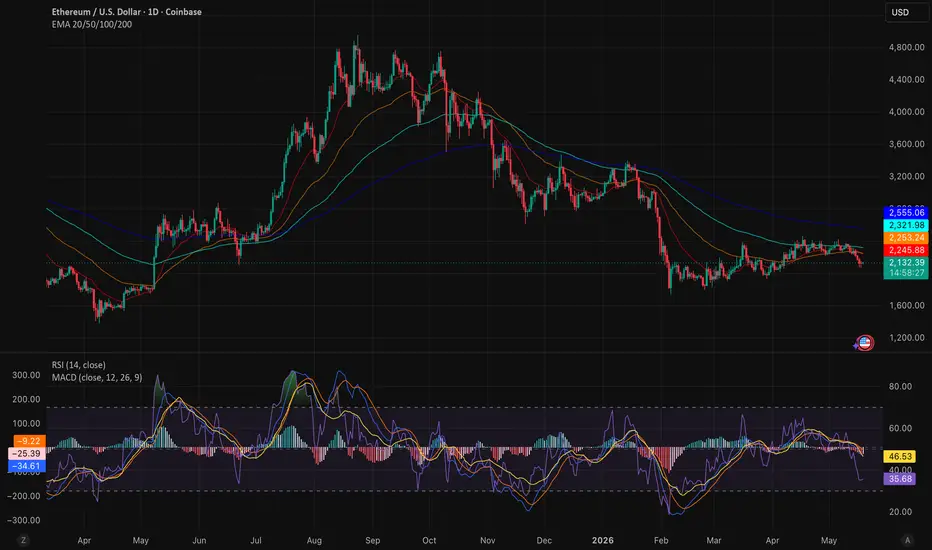The width and height of the screenshot is (932, 550).
Task: Click the 2026 year label on time axis
Action: [603, 540]
